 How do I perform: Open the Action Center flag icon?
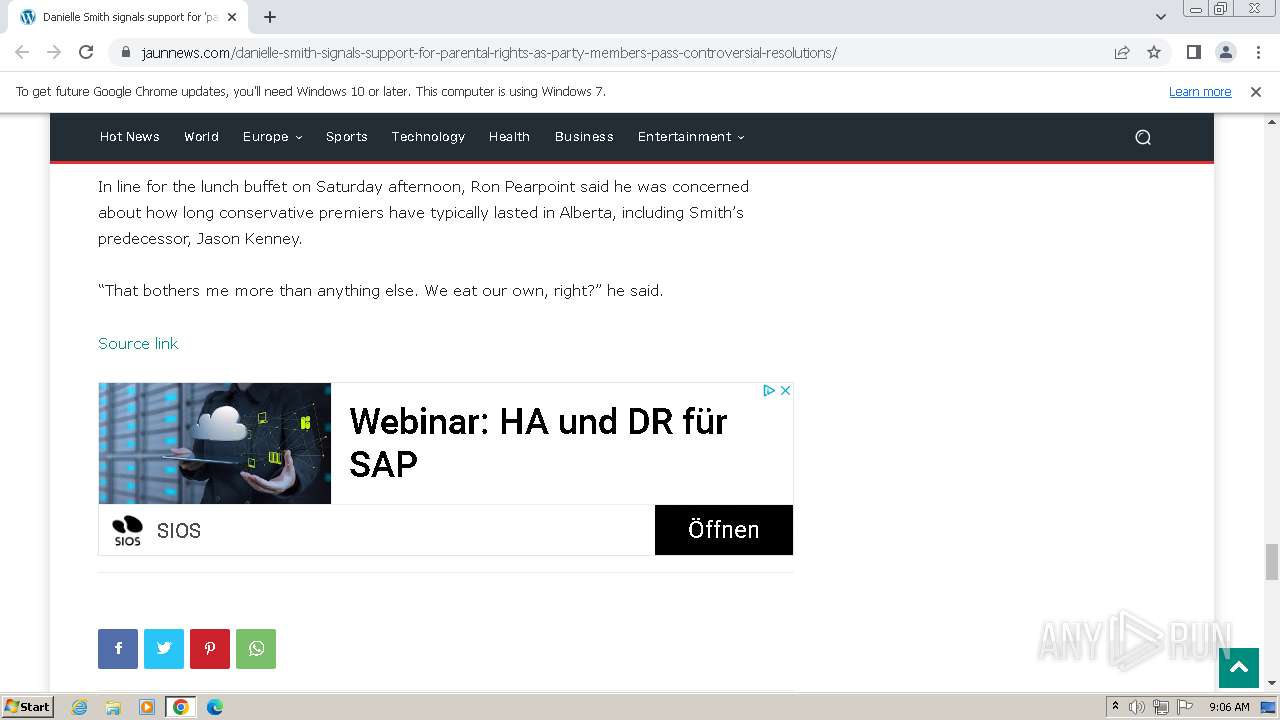tap(1184, 707)
